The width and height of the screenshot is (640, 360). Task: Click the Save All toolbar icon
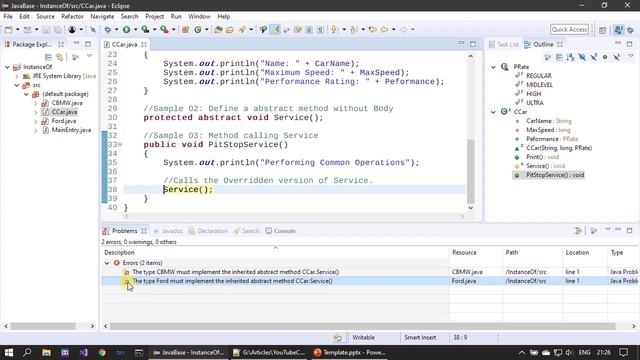[x=58, y=30]
